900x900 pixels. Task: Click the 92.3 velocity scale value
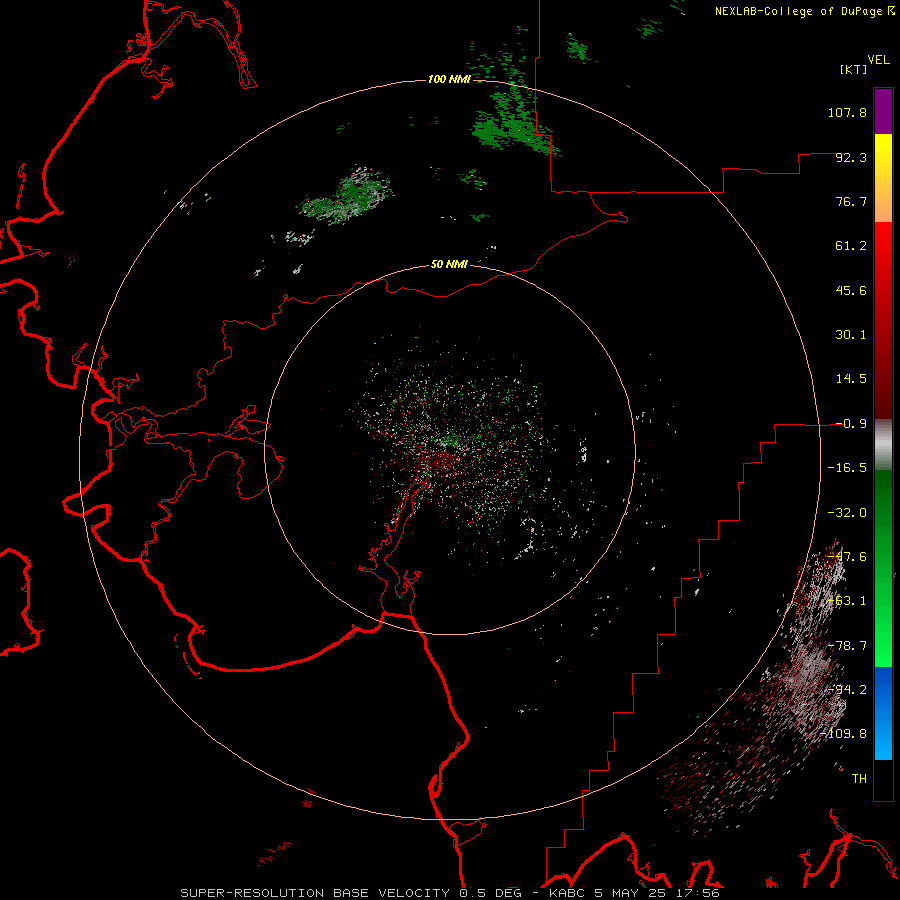851,157
